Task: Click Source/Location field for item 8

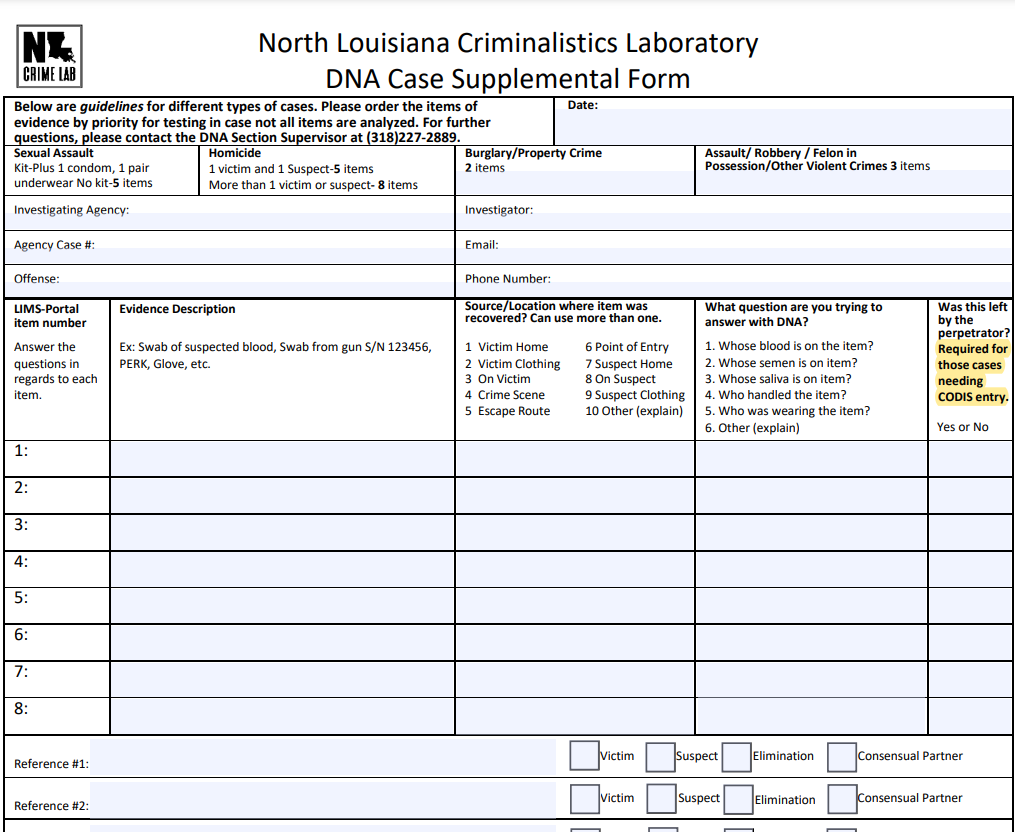Action: click(575, 716)
